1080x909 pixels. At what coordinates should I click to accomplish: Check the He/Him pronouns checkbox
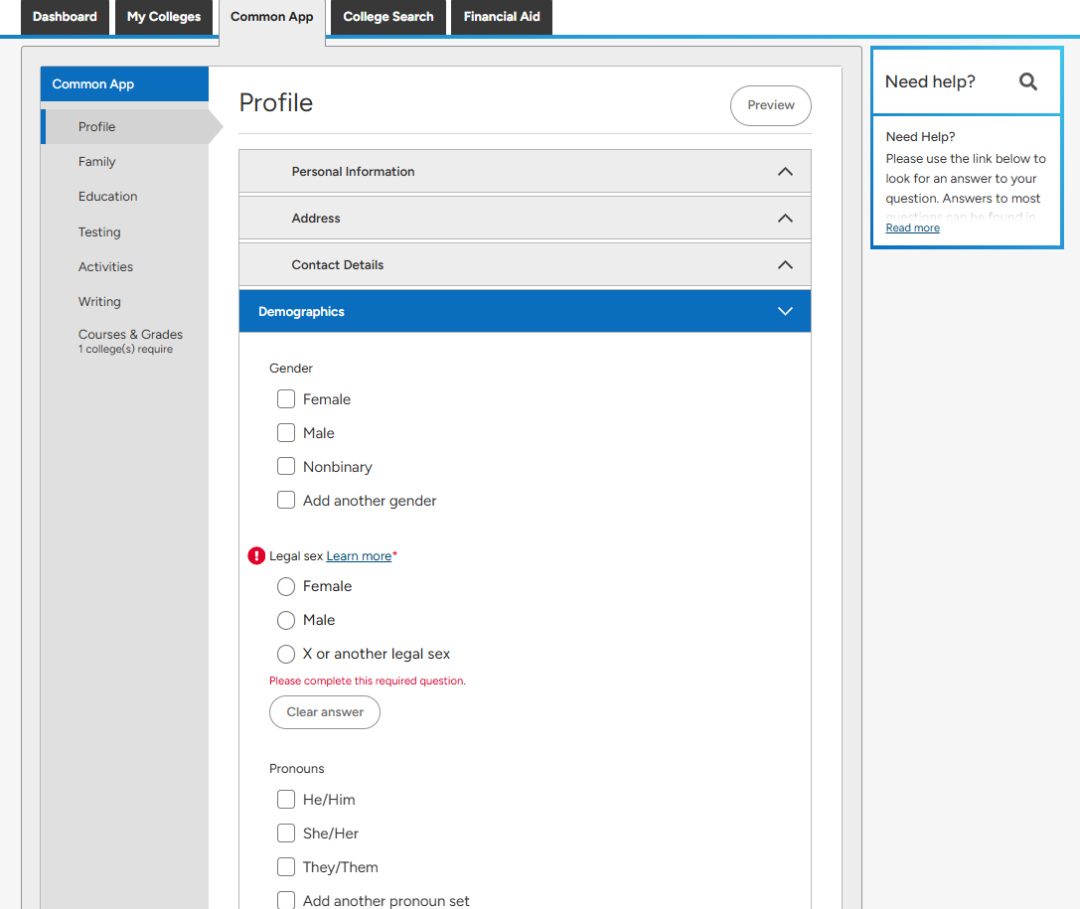pyautogui.click(x=286, y=800)
